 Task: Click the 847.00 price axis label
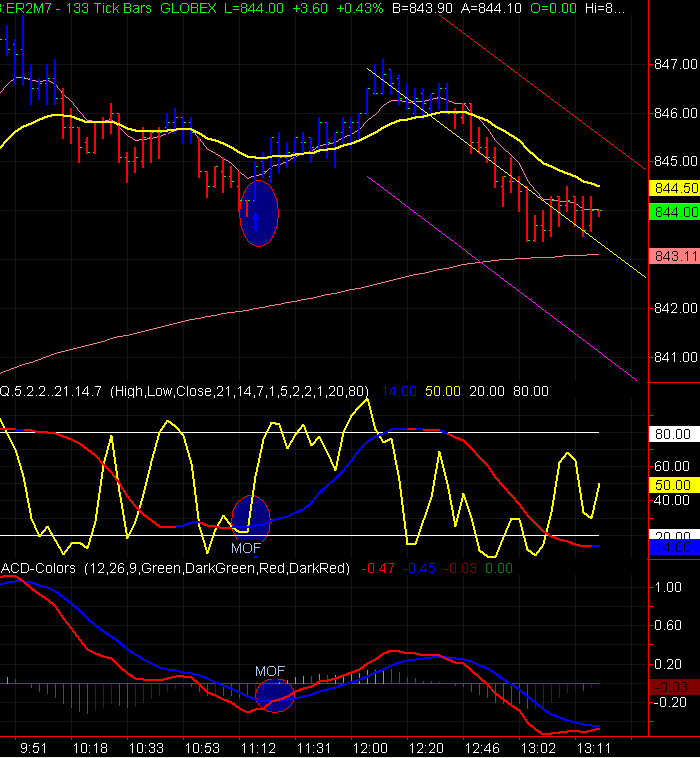pos(675,64)
